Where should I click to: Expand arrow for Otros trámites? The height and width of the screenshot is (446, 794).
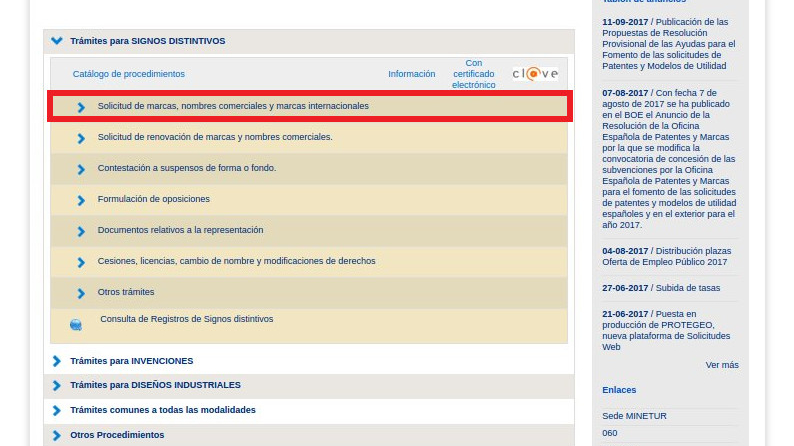[x=81, y=293]
